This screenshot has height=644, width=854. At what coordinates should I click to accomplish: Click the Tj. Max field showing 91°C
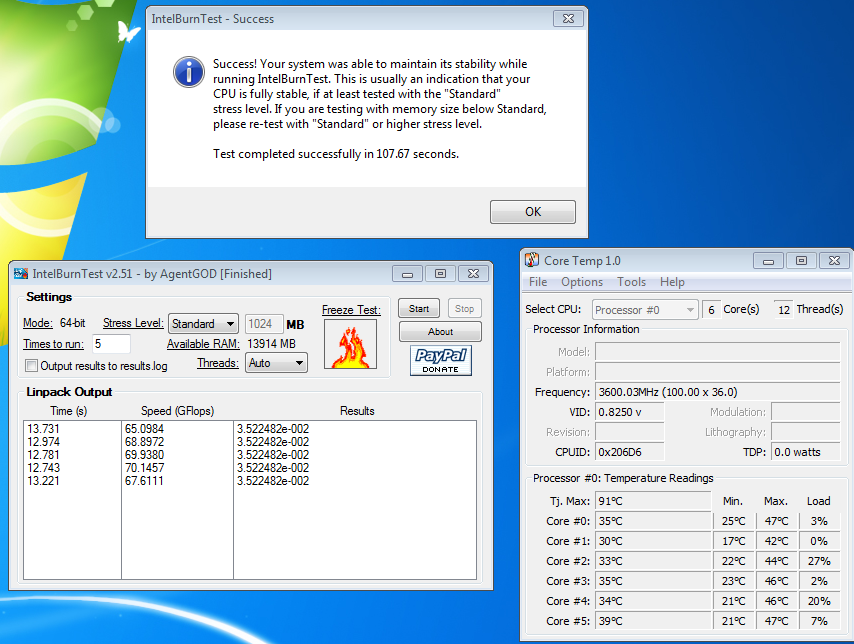(x=653, y=501)
